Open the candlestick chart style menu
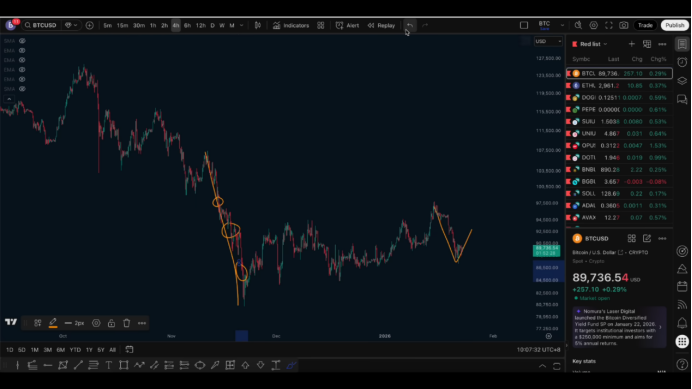 [258, 25]
